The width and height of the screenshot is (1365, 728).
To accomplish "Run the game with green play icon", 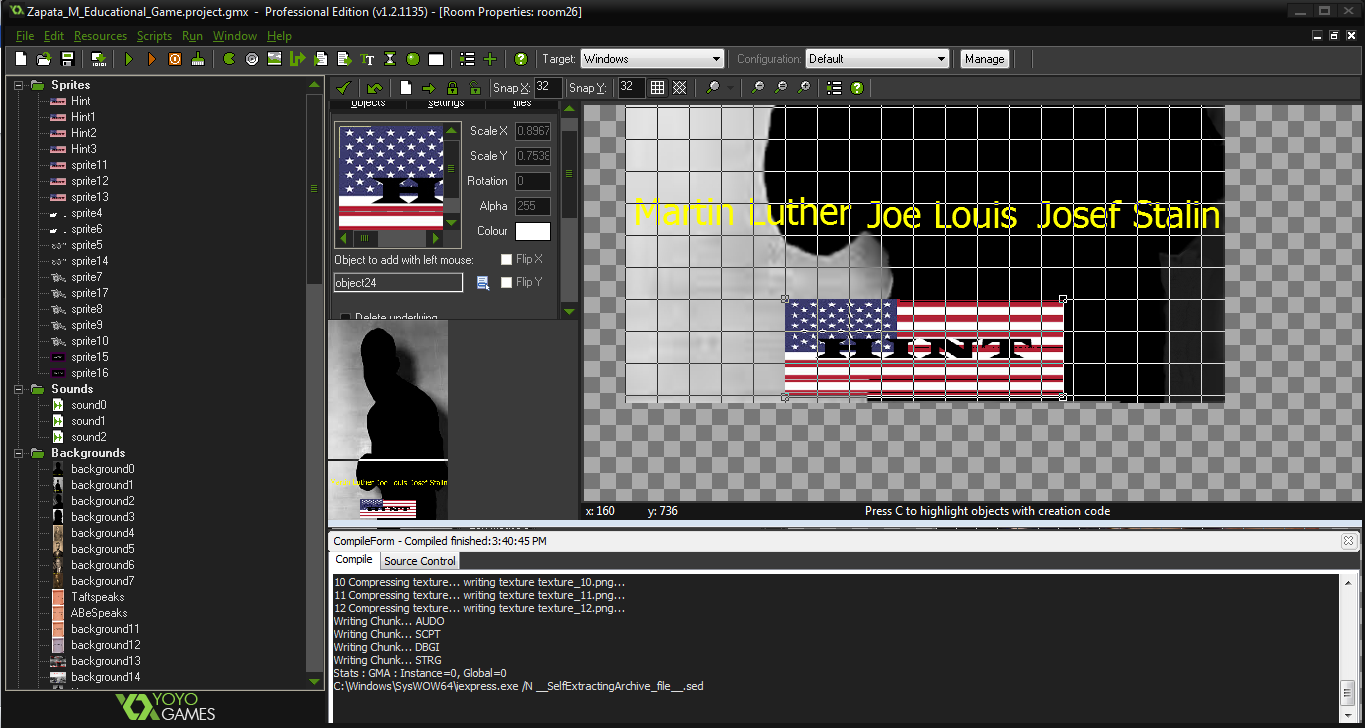I will (x=129, y=59).
